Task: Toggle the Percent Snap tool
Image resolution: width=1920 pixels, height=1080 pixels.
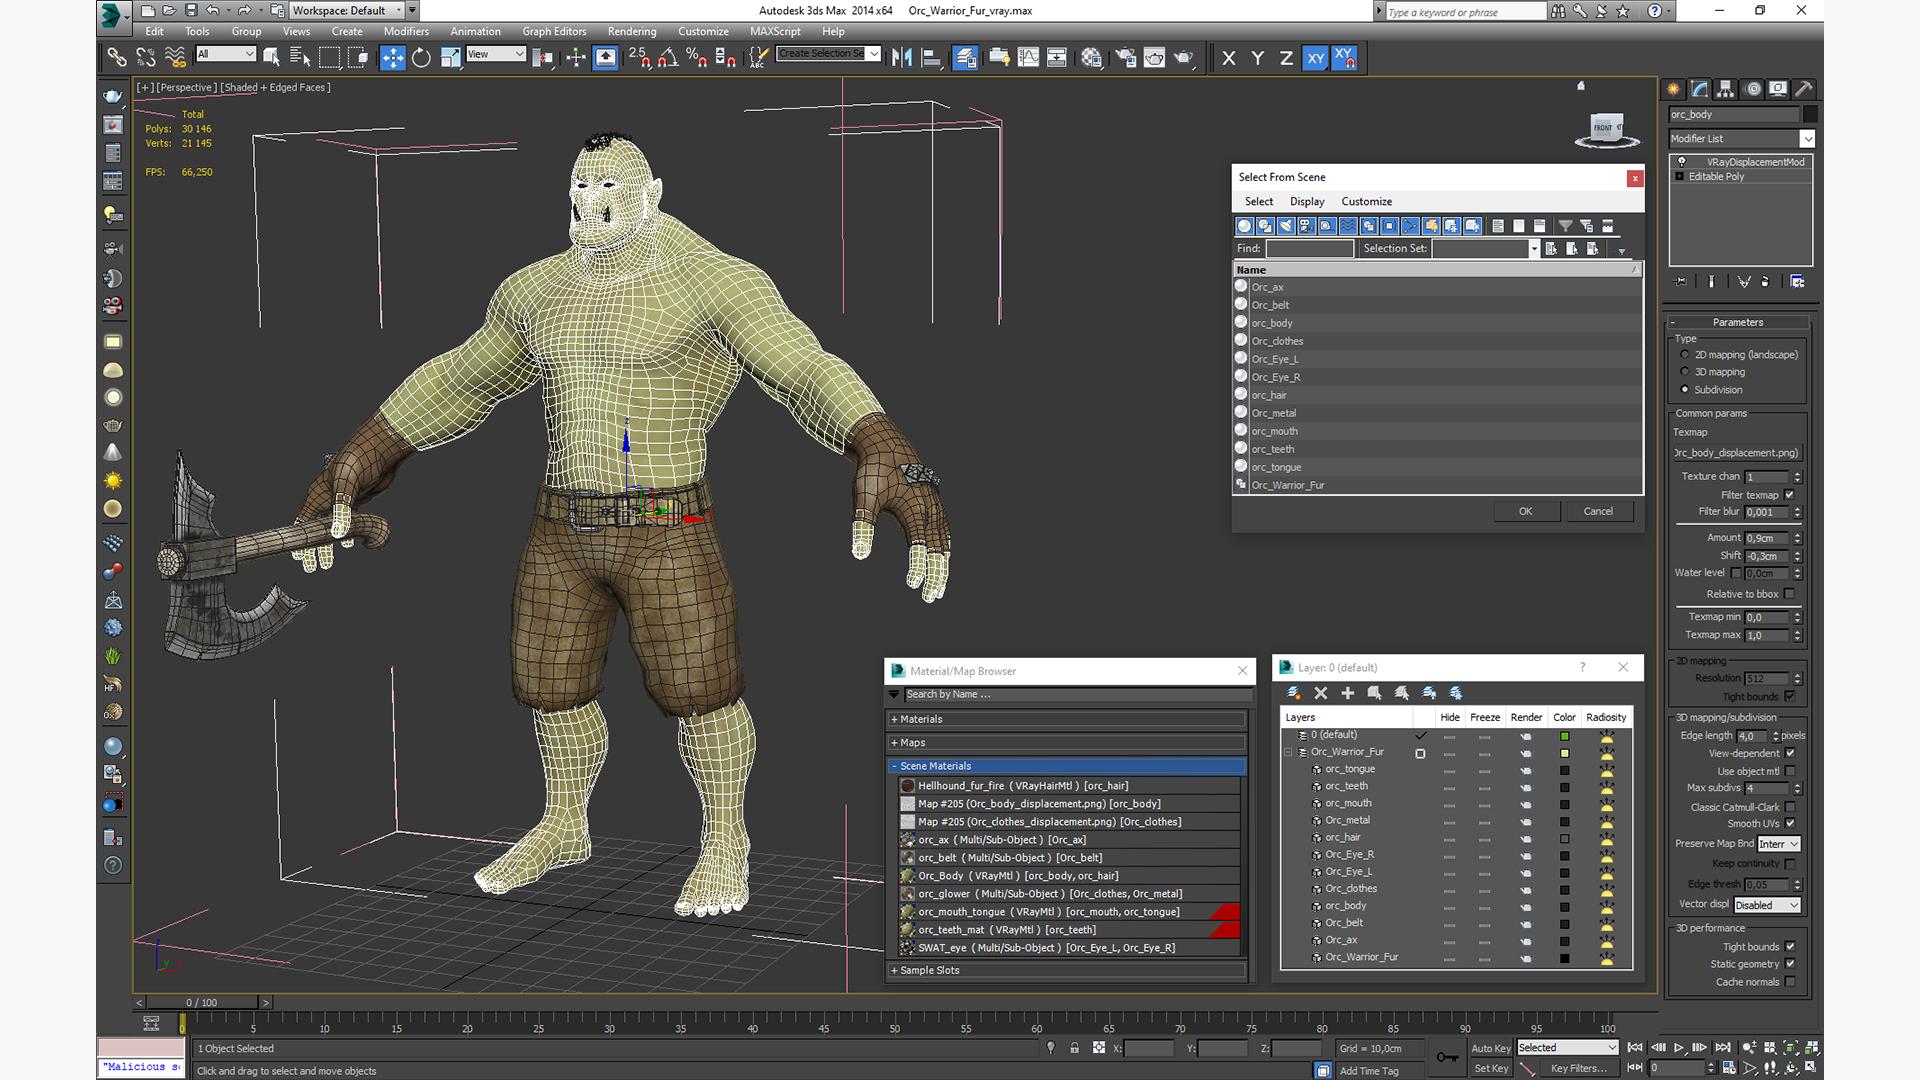Action: tap(697, 58)
